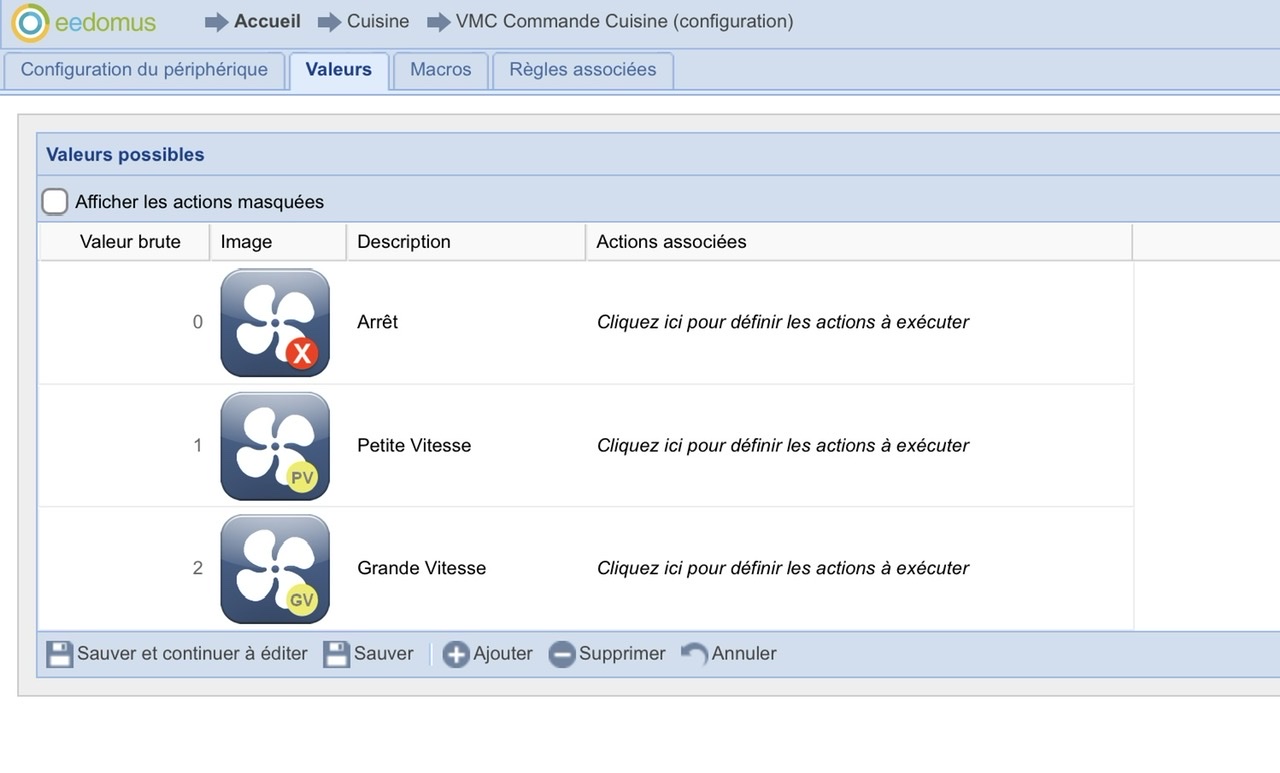The height and width of the screenshot is (773, 1280).
Task: Open the Règles associées tab
Action: (582, 70)
